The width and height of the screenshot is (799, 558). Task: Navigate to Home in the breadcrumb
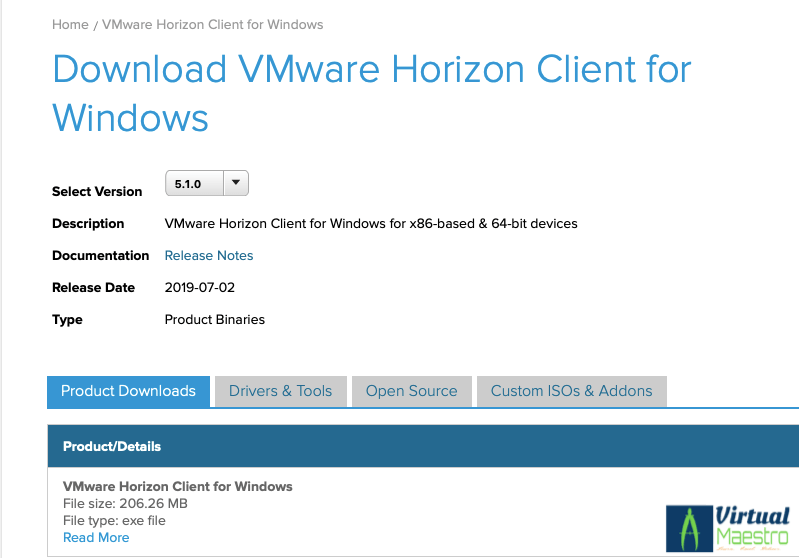[70, 24]
